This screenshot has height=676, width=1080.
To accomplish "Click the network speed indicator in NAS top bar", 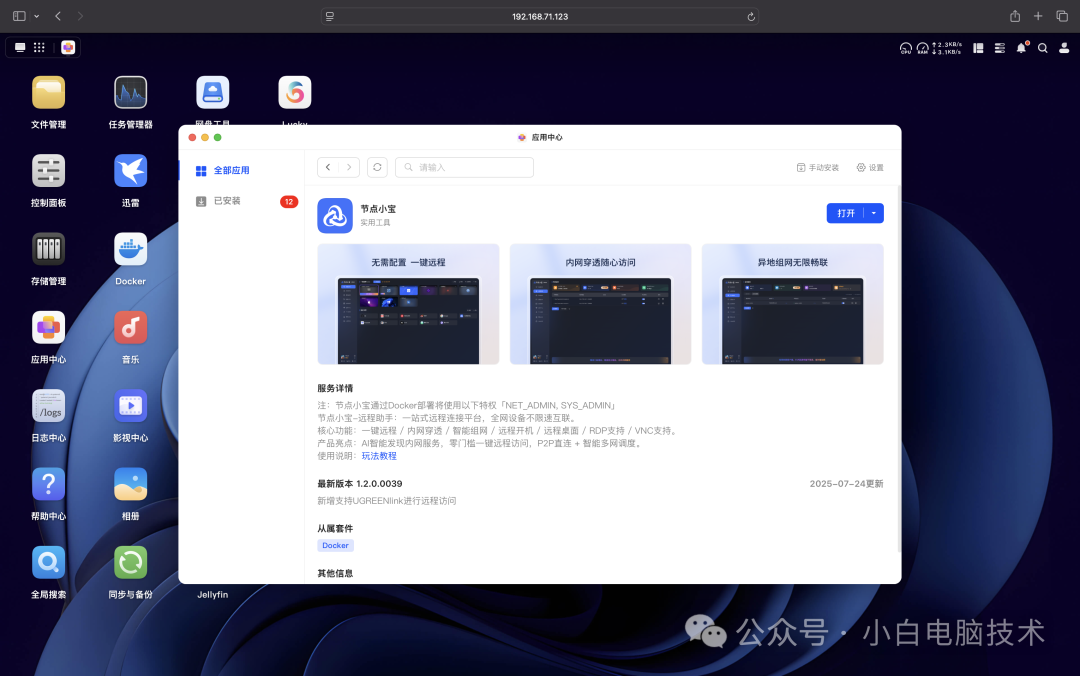I will pyautogui.click(x=947, y=48).
